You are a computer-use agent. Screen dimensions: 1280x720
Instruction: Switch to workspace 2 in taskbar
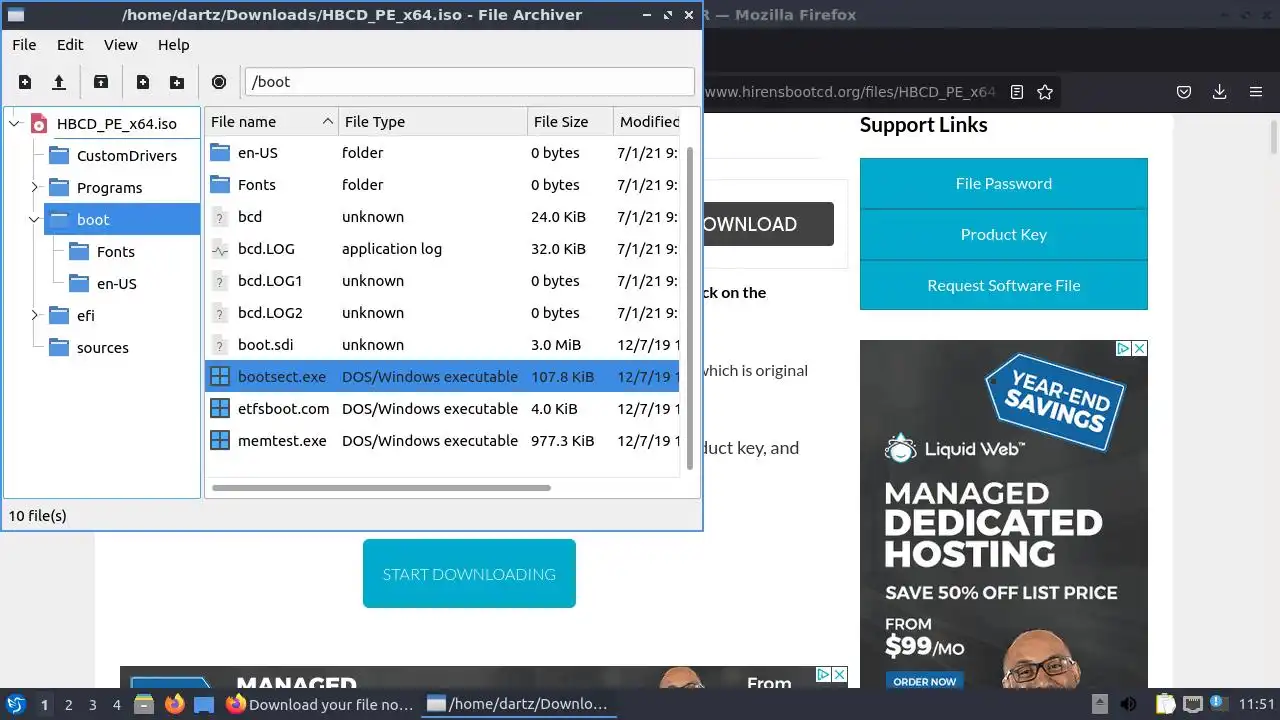click(x=69, y=704)
